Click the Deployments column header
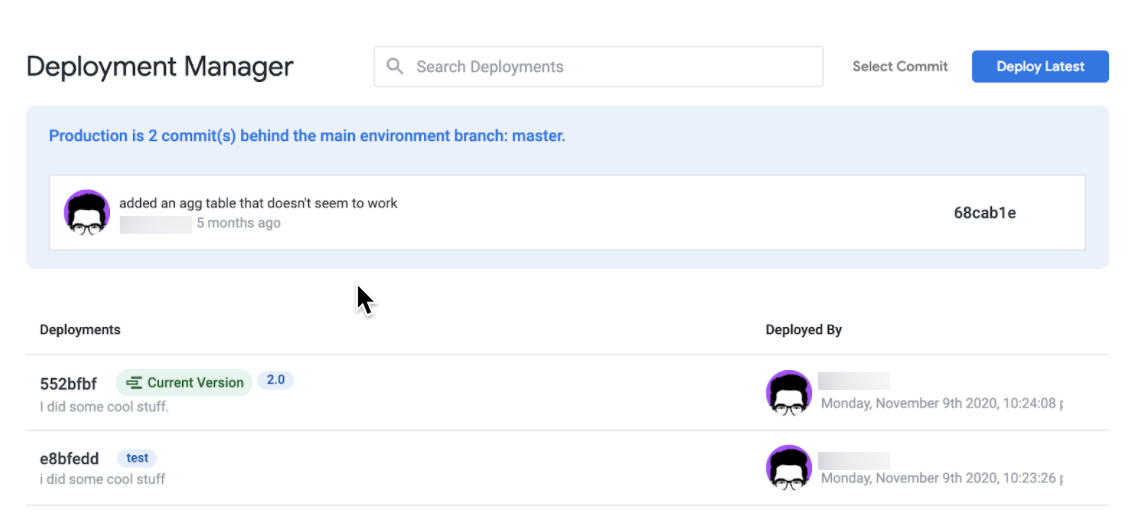 [x=80, y=330]
